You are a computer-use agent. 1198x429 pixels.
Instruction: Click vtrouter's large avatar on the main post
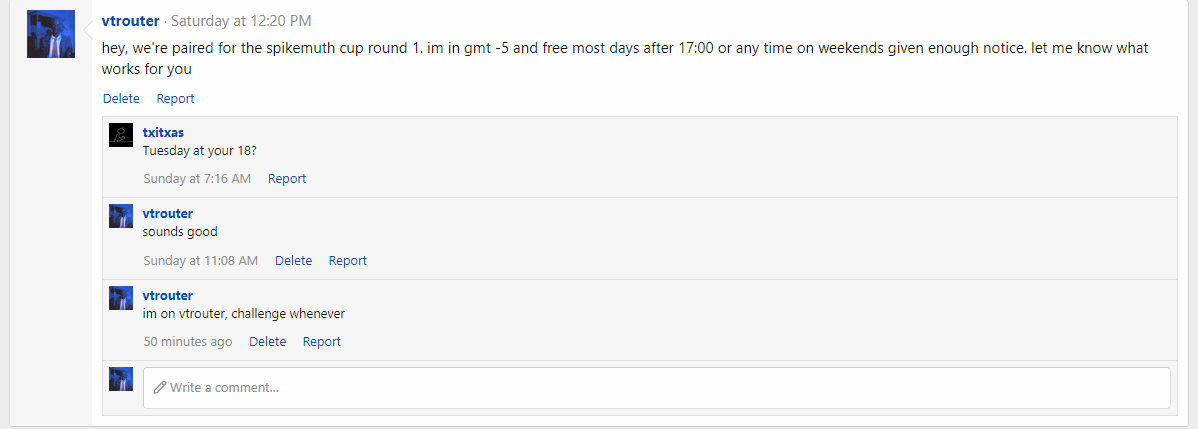(x=51, y=34)
